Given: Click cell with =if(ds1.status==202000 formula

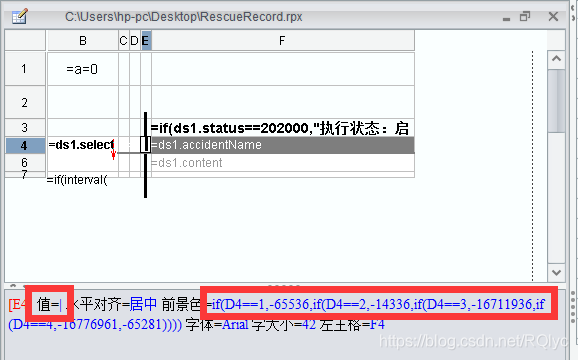Looking at the screenshot, I should (x=282, y=128).
